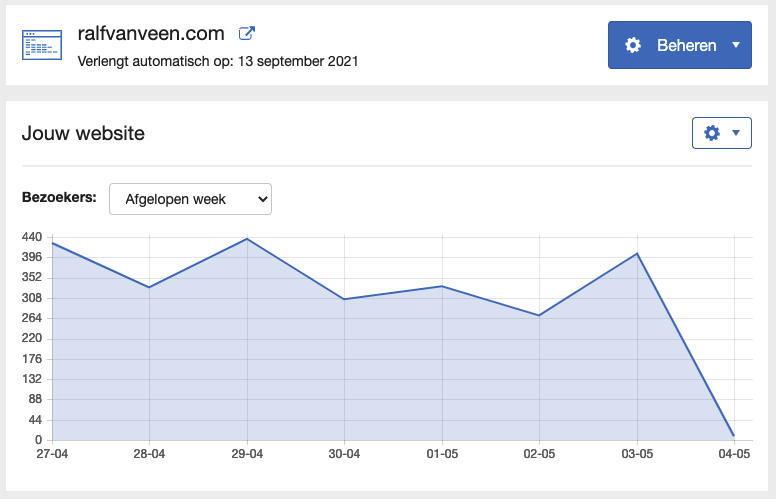Click the 01-05 data point on the chart
The height and width of the screenshot is (499, 776).
pos(442,286)
